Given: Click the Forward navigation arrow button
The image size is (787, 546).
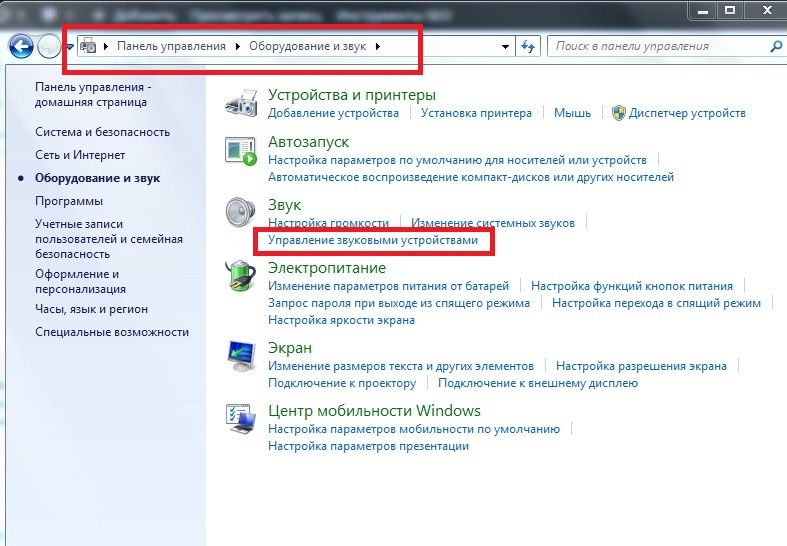Looking at the screenshot, I should [49, 47].
